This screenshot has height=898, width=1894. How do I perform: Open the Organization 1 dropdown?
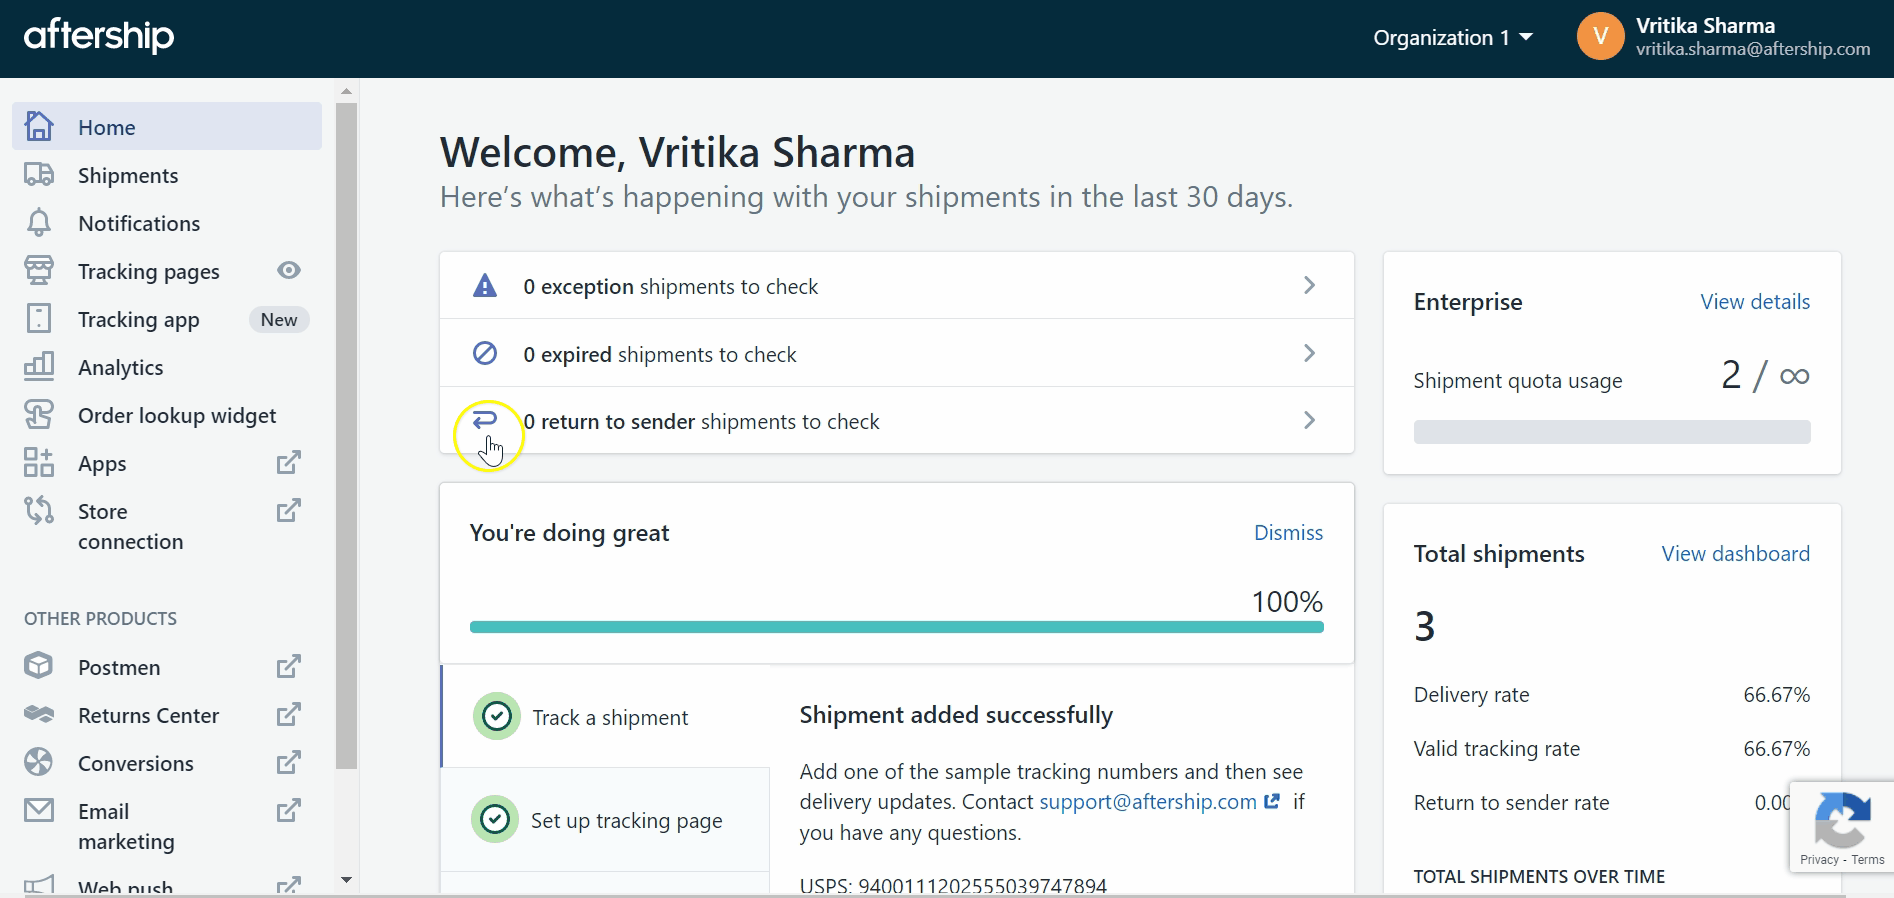pyautogui.click(x=1452, y=38)
